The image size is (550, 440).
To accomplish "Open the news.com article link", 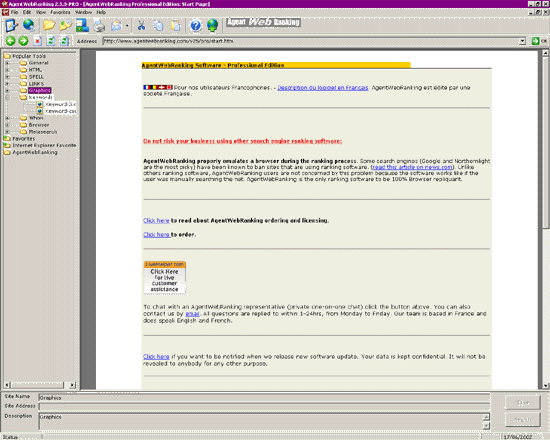I will [412, 167].
